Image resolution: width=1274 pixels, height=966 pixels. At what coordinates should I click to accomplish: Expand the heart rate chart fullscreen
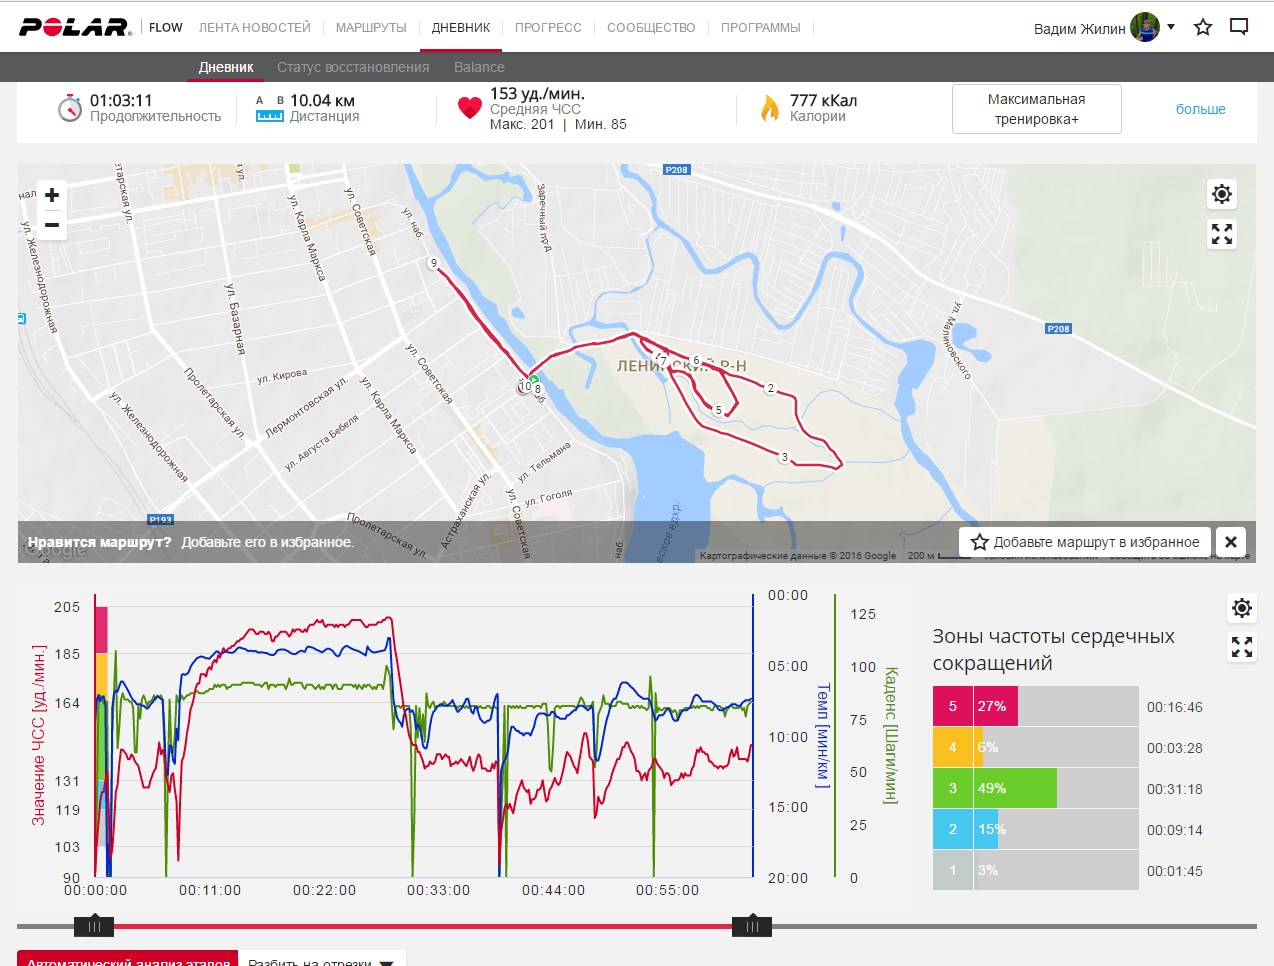(x=1242, y=648)
